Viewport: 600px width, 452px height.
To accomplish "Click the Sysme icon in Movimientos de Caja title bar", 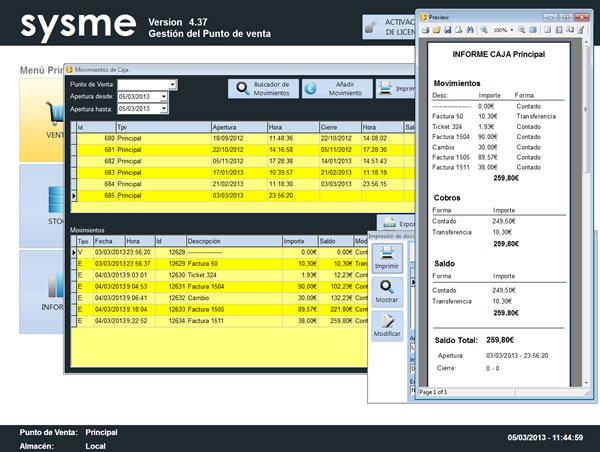I will (69, 69).
